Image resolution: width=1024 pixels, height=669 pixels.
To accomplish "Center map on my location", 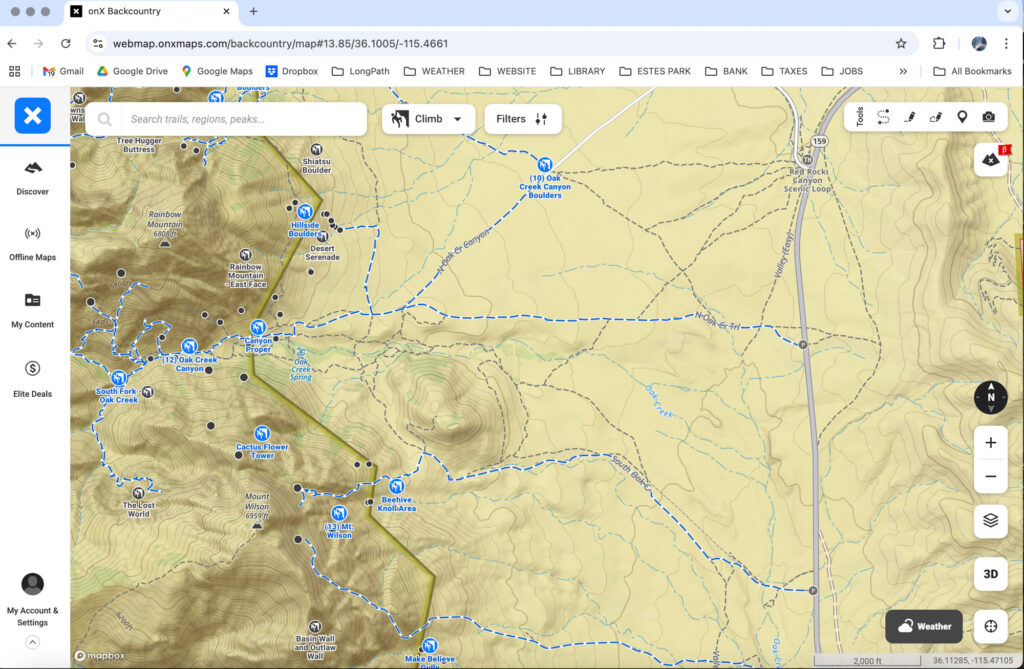I will (x=991, y=626).
